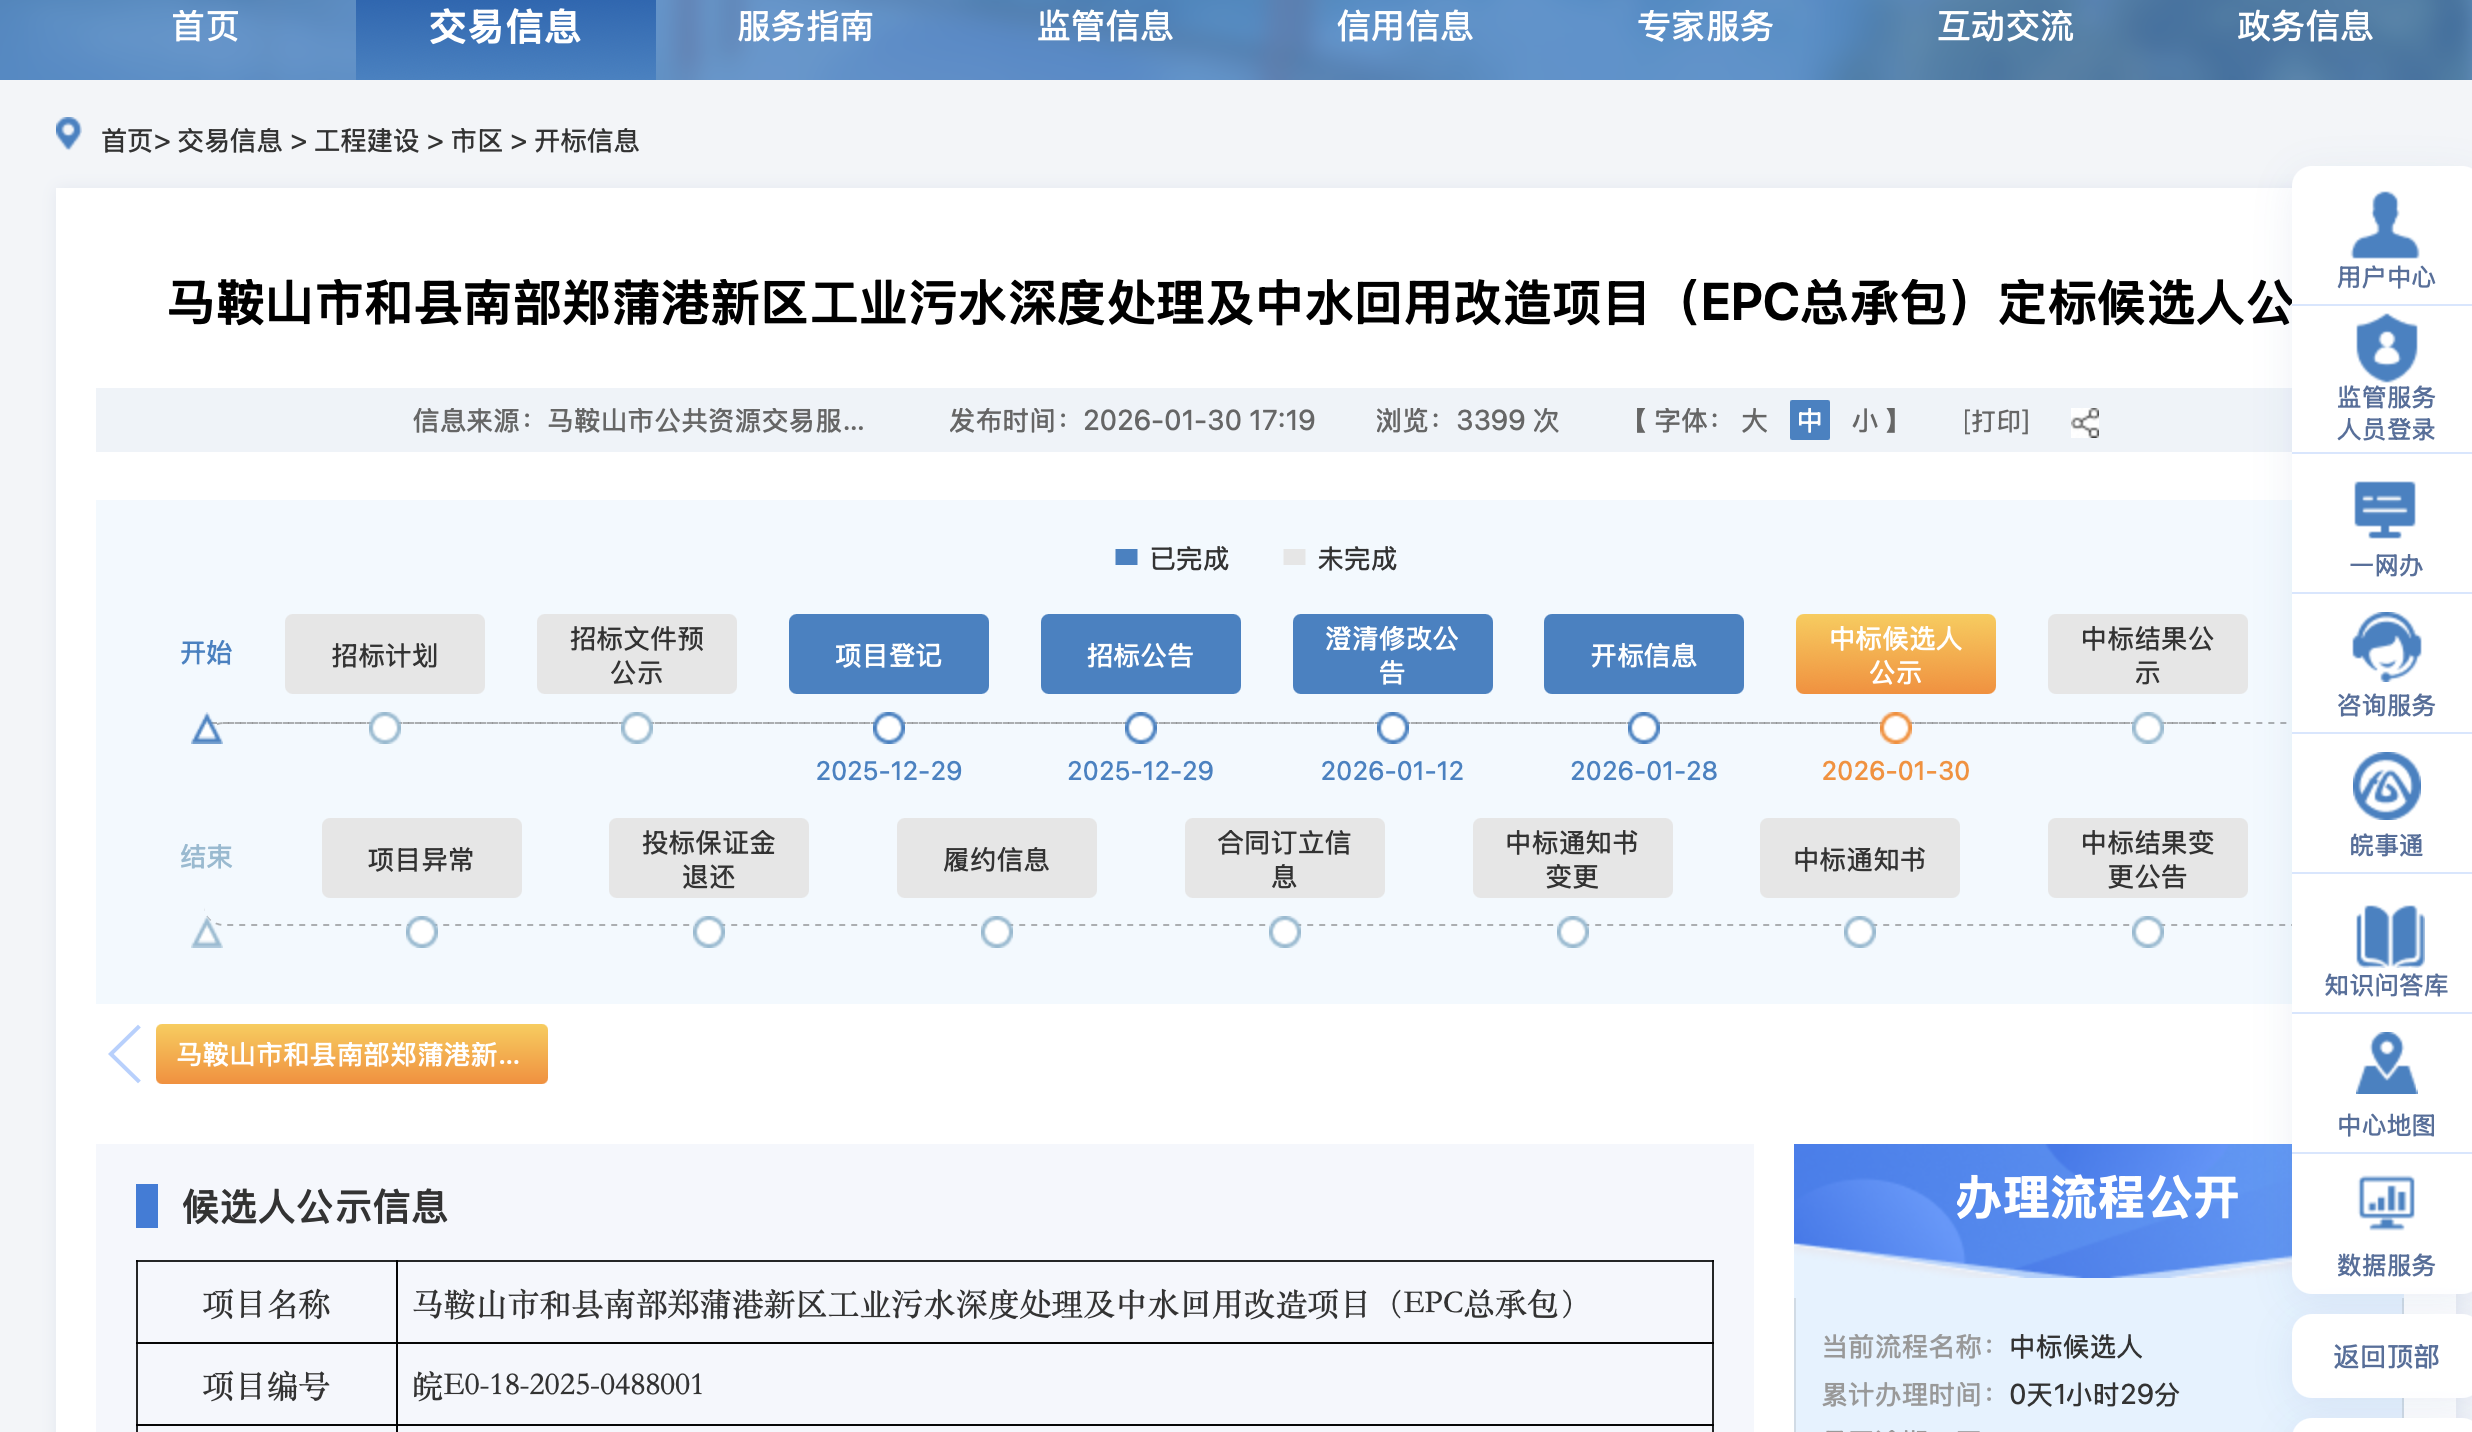The height and width of the screenshot is (1432, 2472).
Task: Switch to the 信用信息 tab
Action: click(1404, 28)
